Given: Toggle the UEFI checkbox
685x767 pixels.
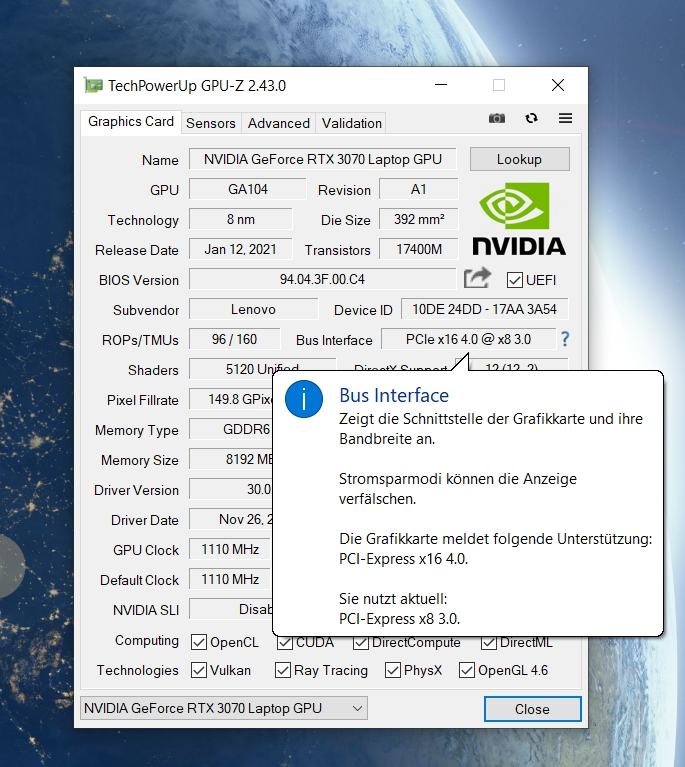Looking at the screenshot, I should point(515,280).
